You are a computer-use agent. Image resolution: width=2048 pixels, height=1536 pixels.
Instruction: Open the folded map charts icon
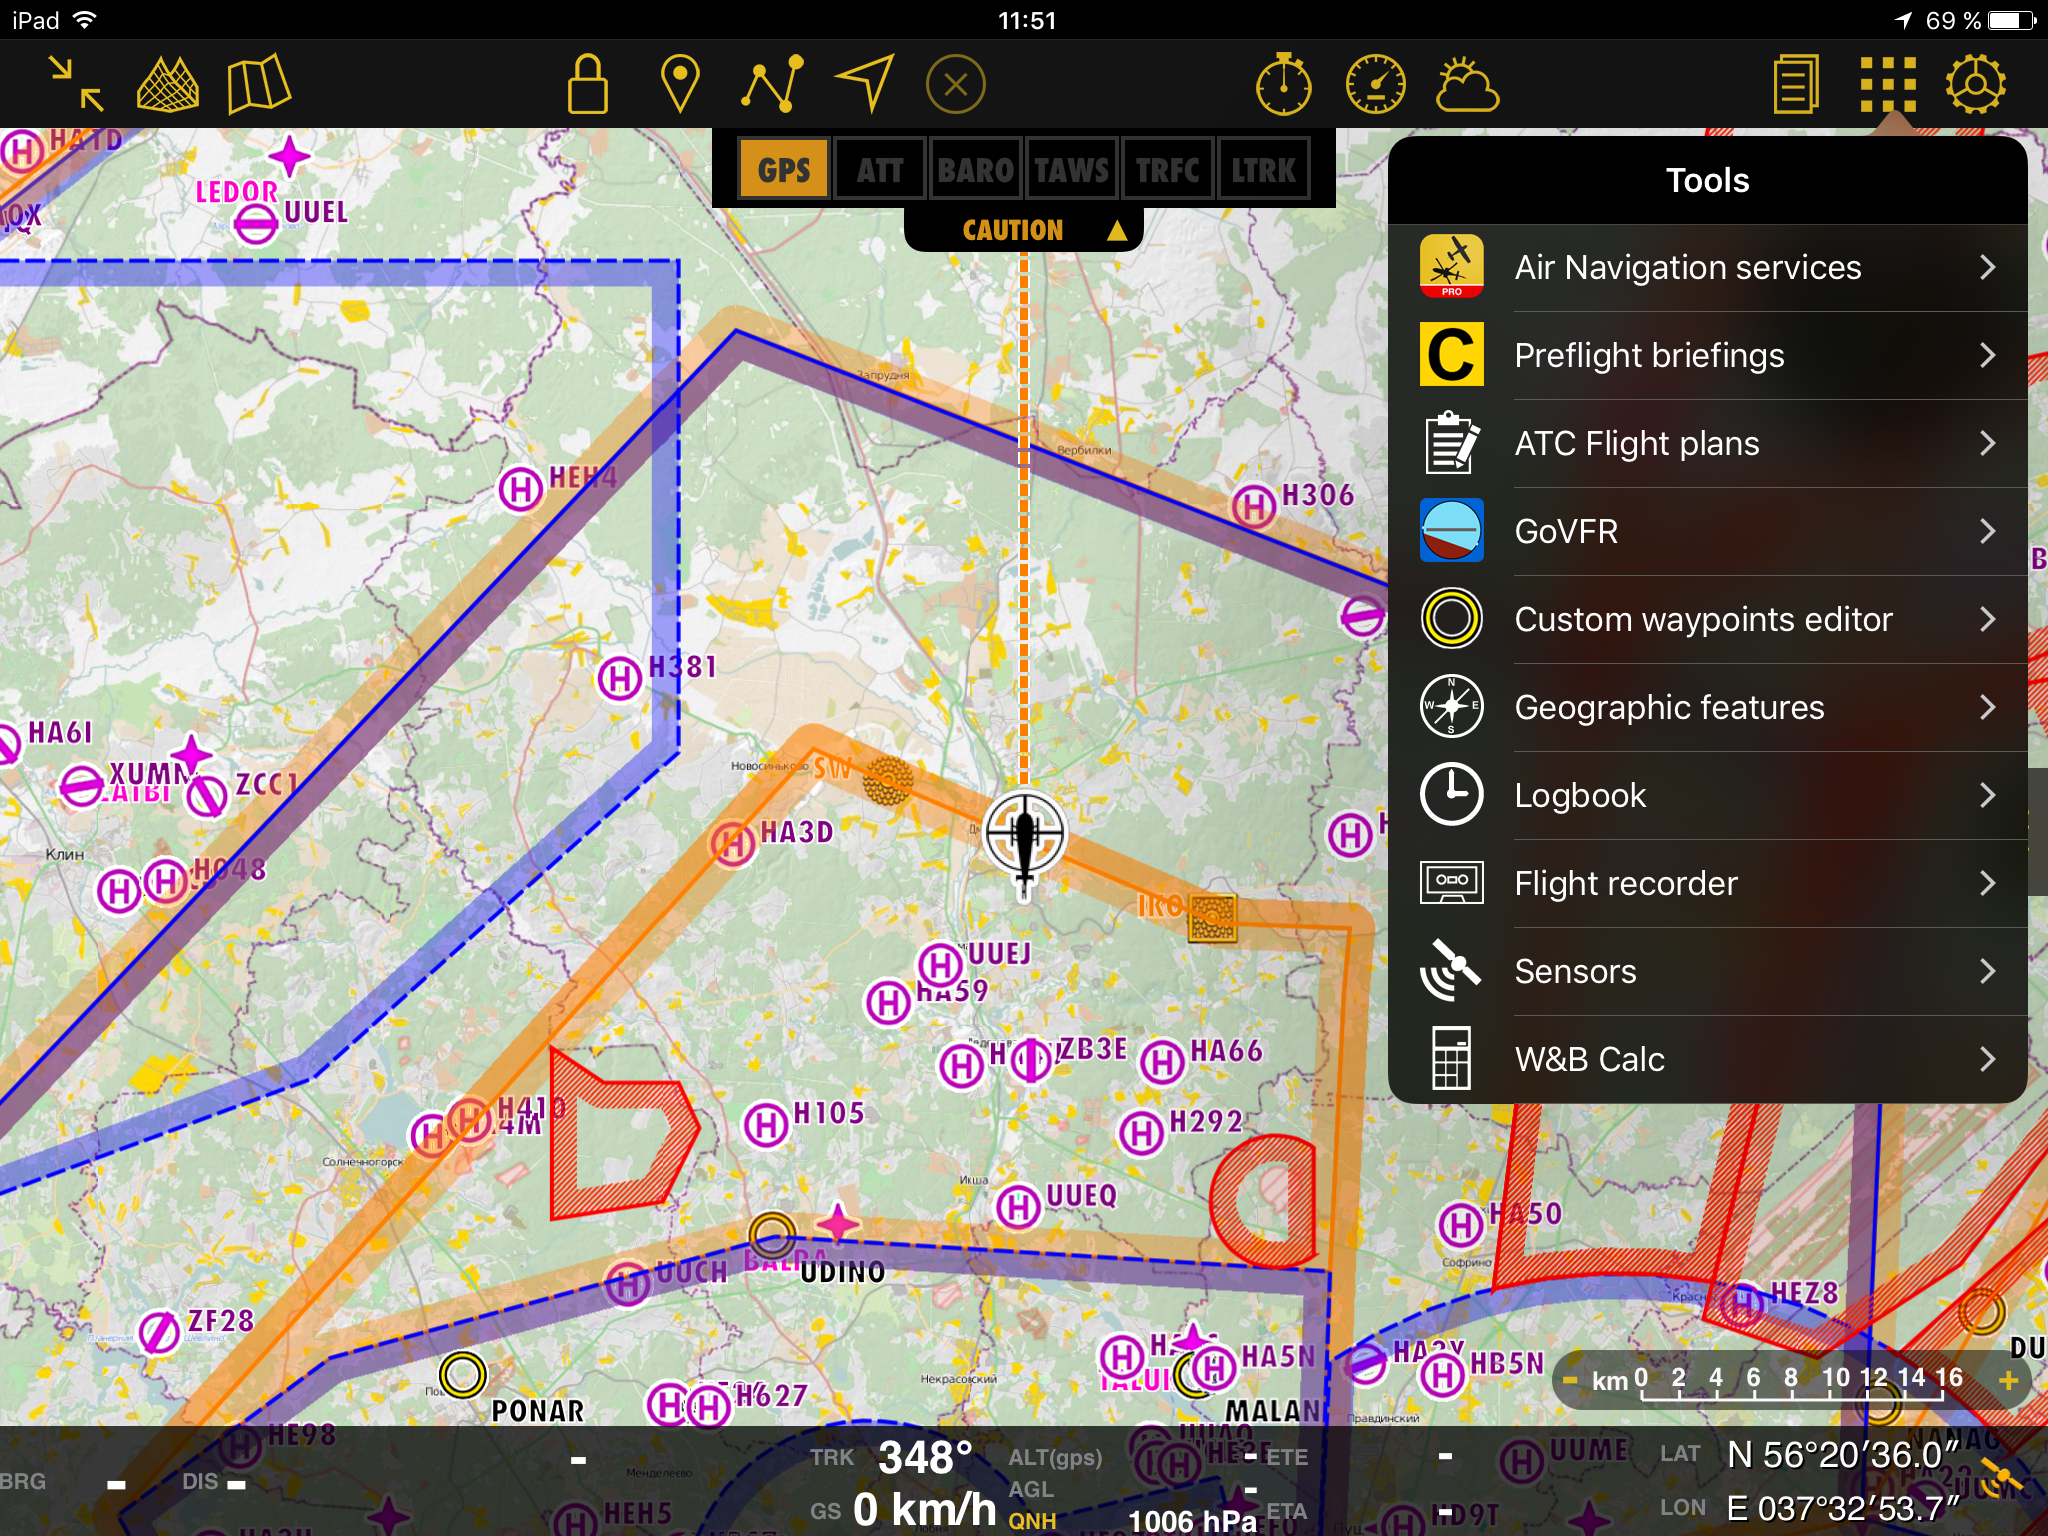pos(258,84)
